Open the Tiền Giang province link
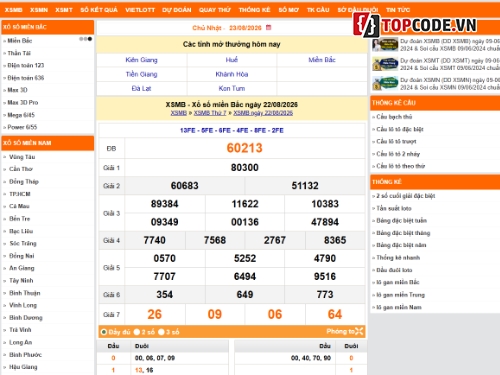The height and width of the screenshot is (375, 500). (x=141, y=74)
